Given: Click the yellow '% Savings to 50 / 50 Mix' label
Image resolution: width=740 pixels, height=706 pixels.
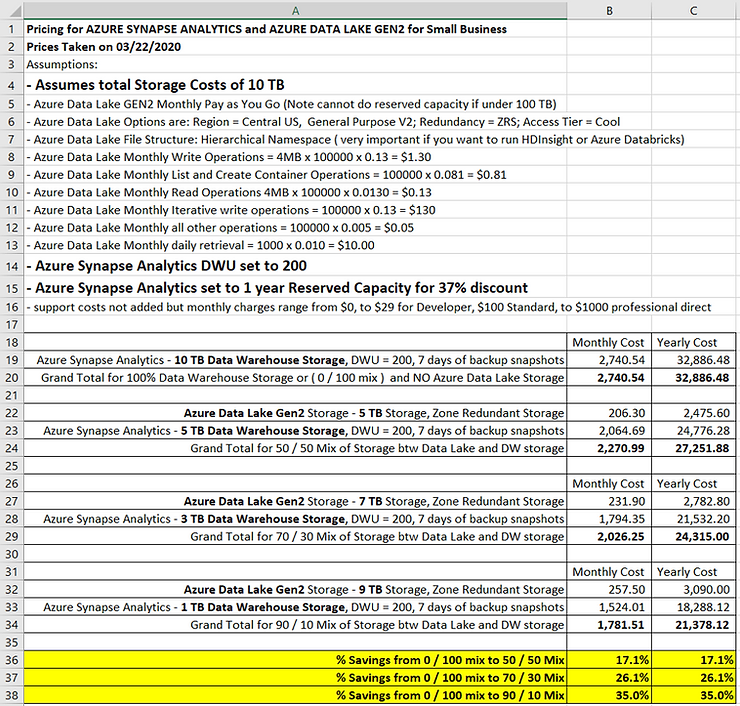Looking at the screenshot, I should point(295,660).
